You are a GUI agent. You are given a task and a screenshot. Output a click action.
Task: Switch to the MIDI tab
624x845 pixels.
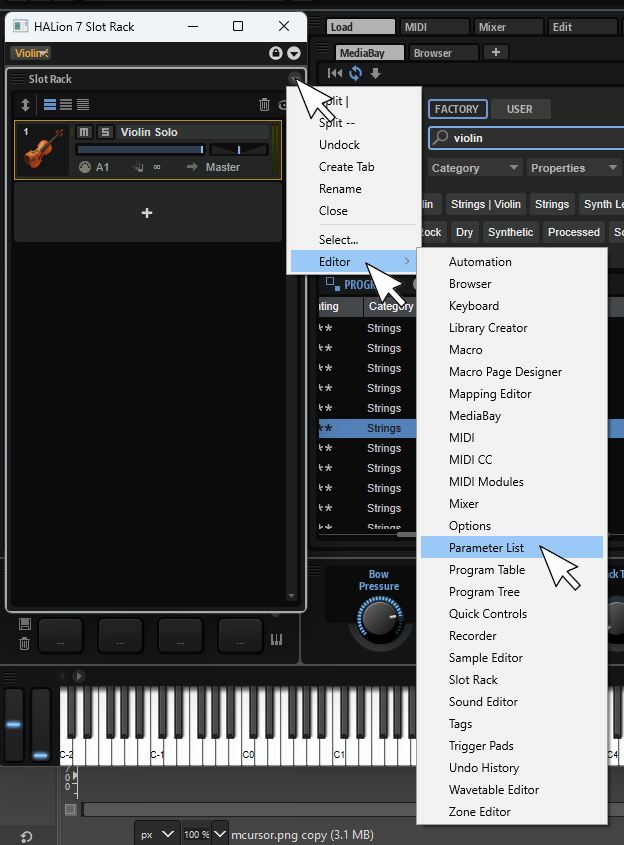(x=435, y=26)
